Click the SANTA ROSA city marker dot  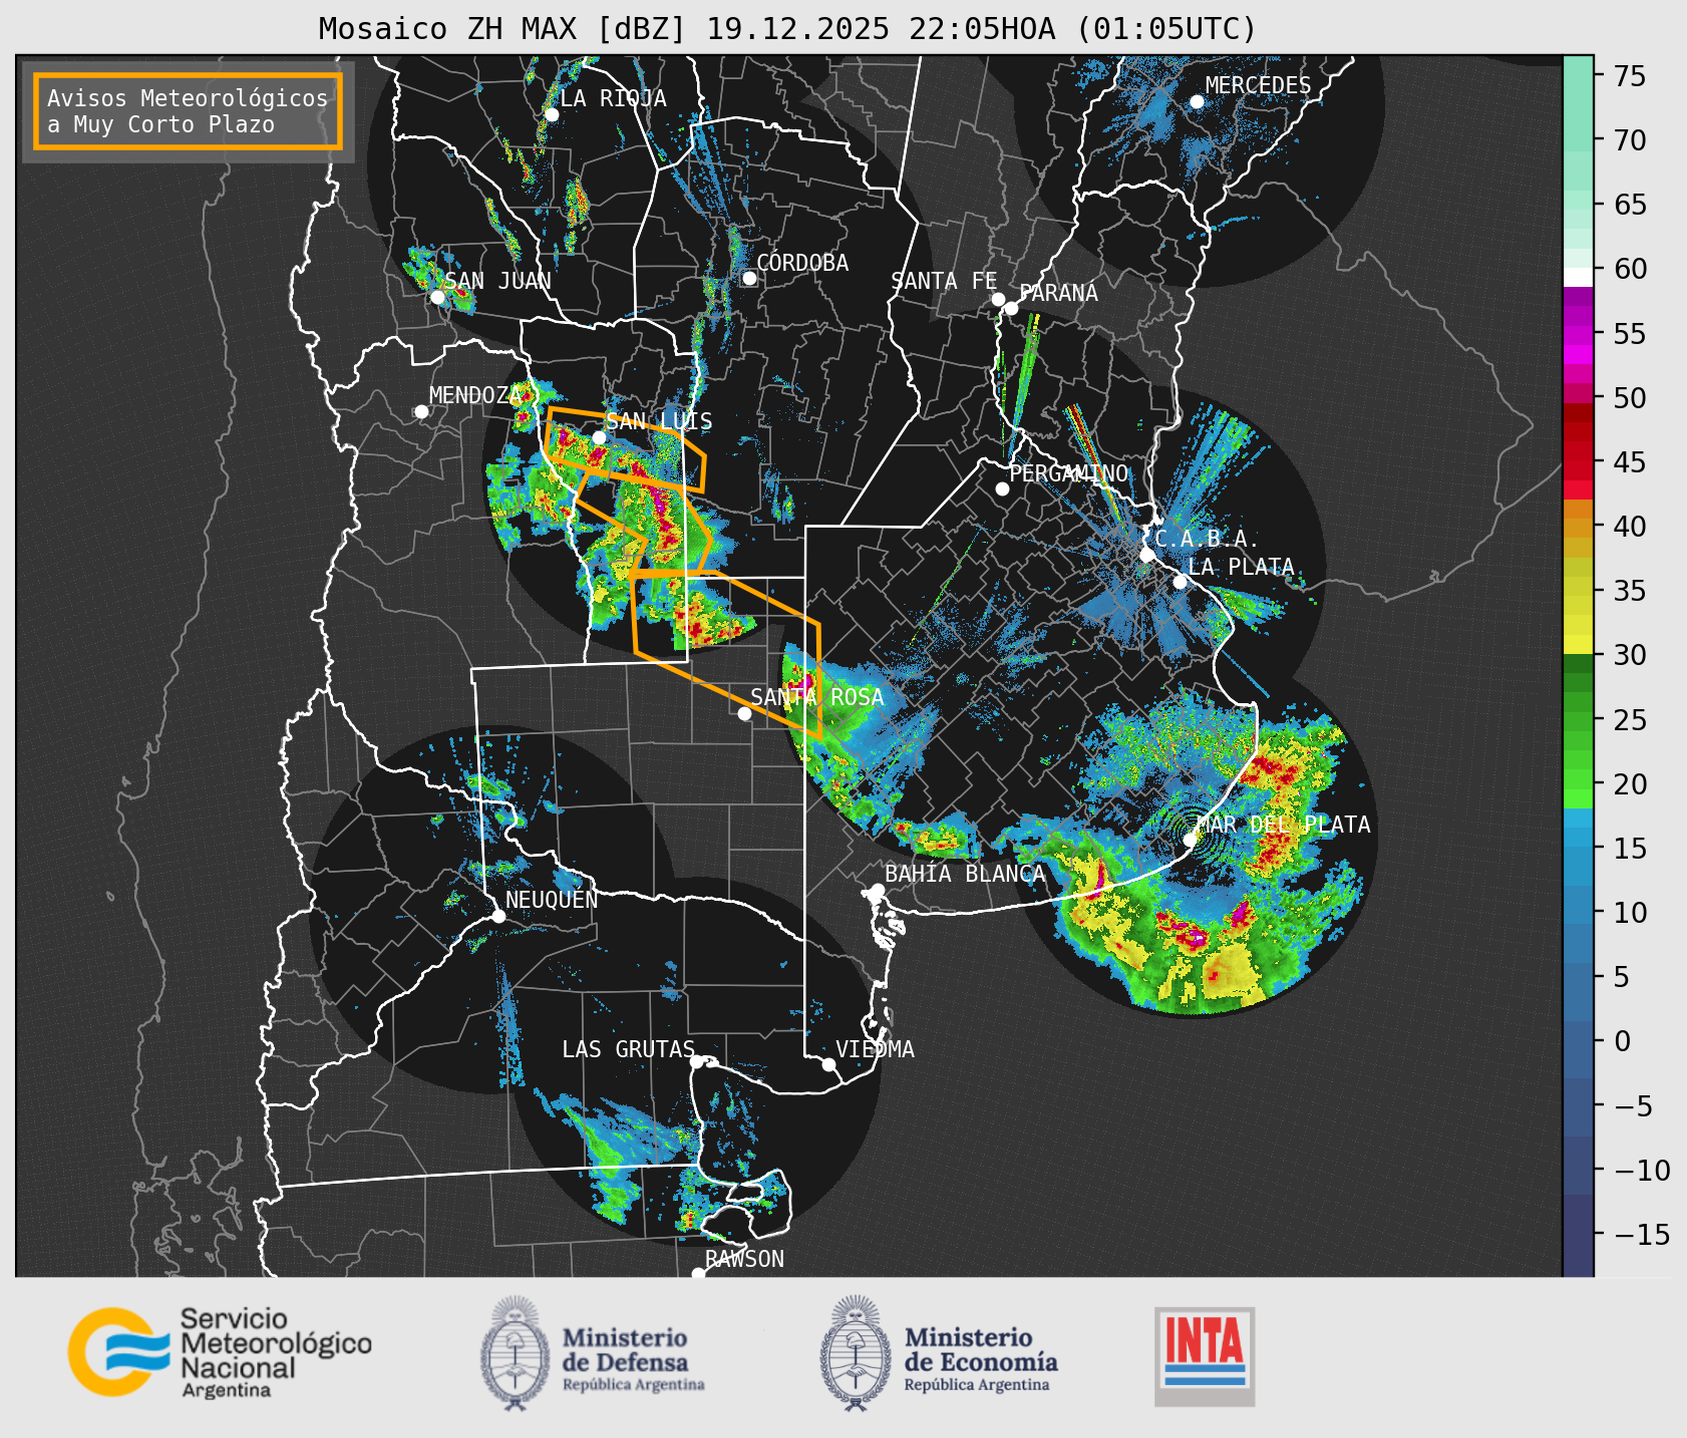click(744, 714)
